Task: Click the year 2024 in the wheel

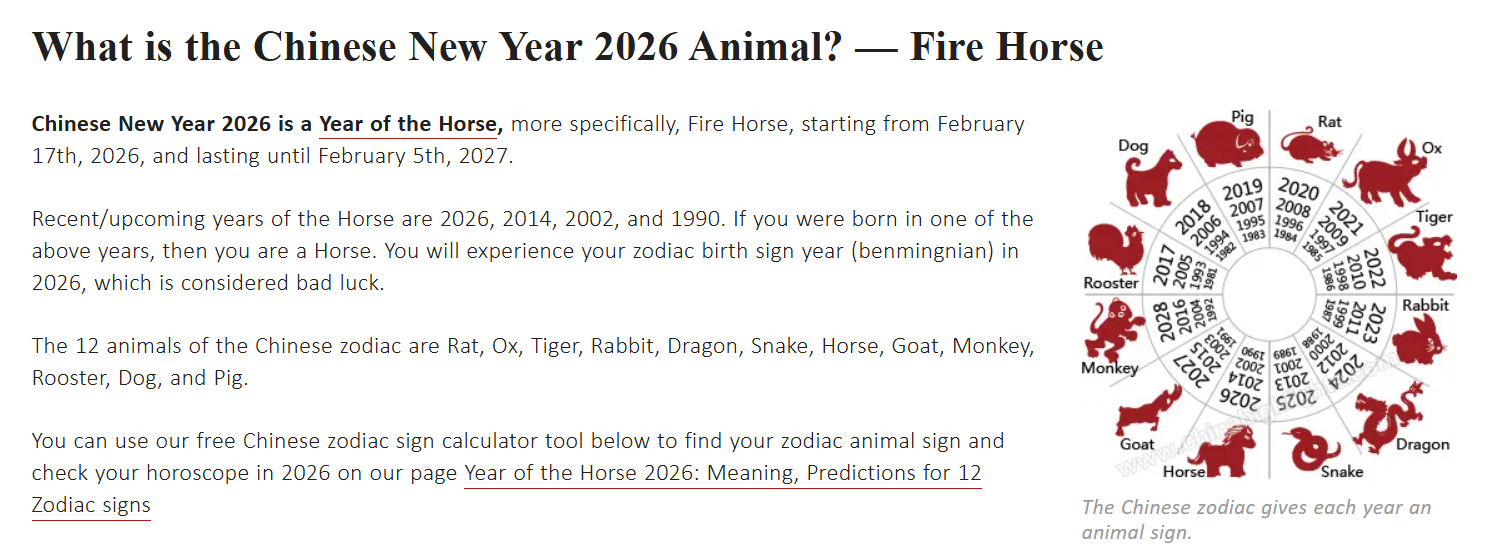Action: (1345, 370)
